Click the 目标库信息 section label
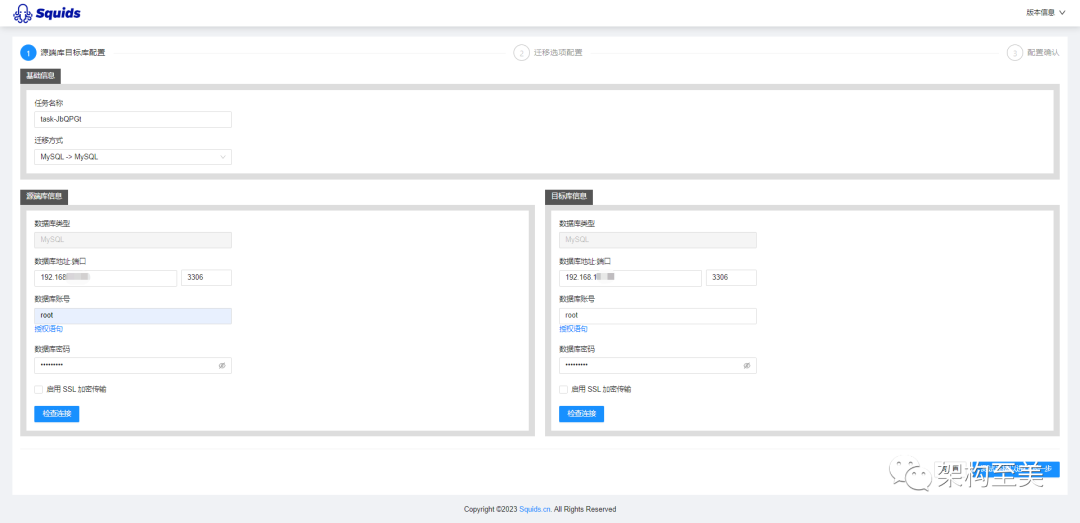 pyautogui.click(x=569, y=196)
